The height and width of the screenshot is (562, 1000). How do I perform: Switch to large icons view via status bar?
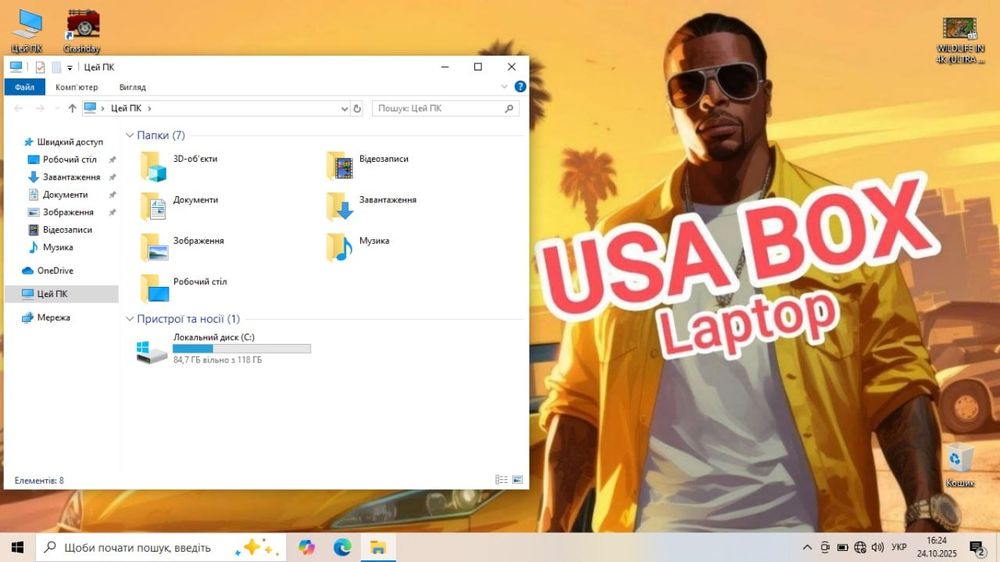coord(517,480)
